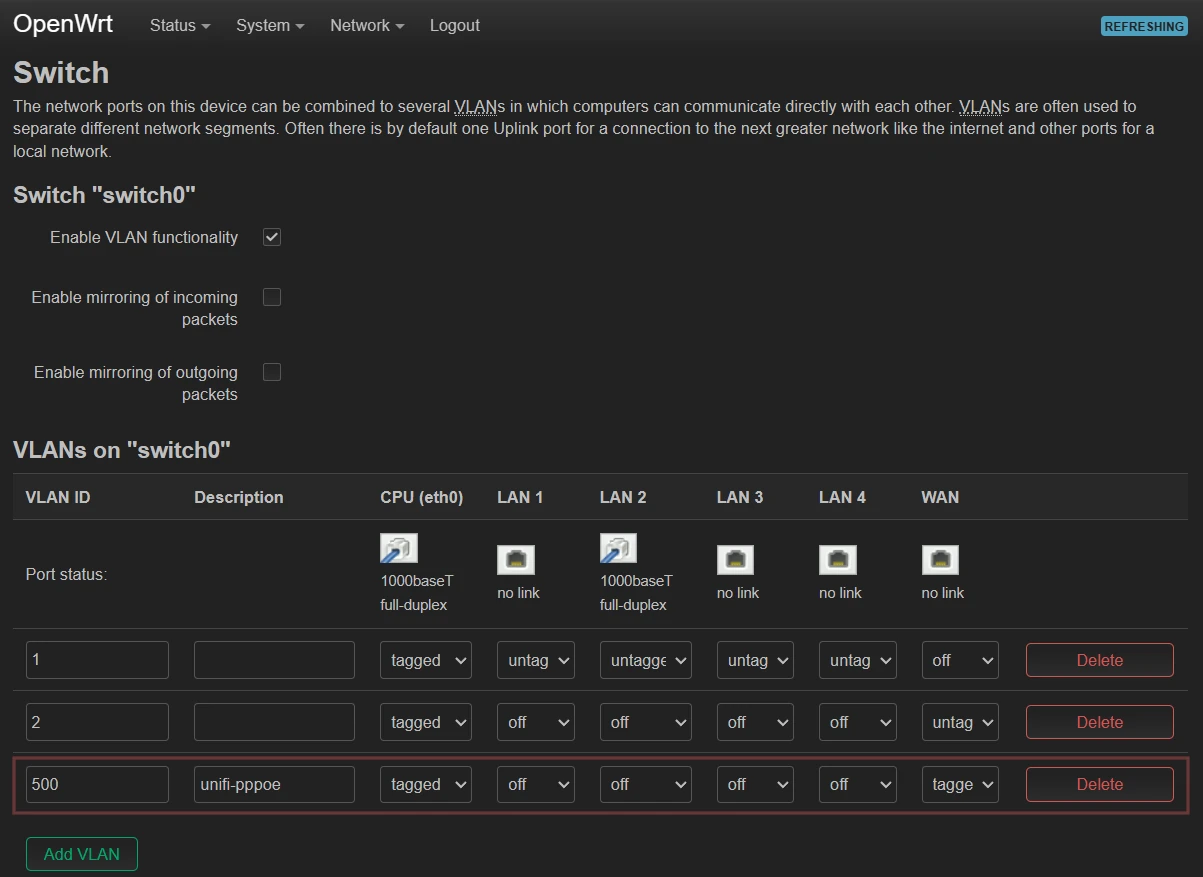Open the System menu
The height and width of the screenshot is (877, 1203).
point(270,26)
